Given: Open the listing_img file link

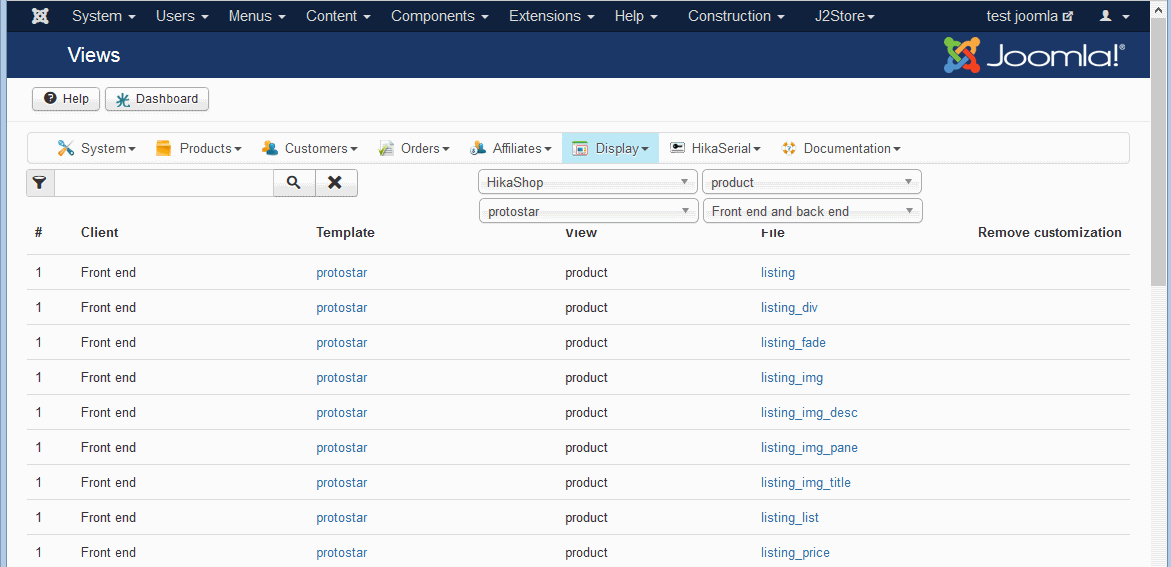Looking at the screenshot, I should pyautogui.click(x=792, y=377).
